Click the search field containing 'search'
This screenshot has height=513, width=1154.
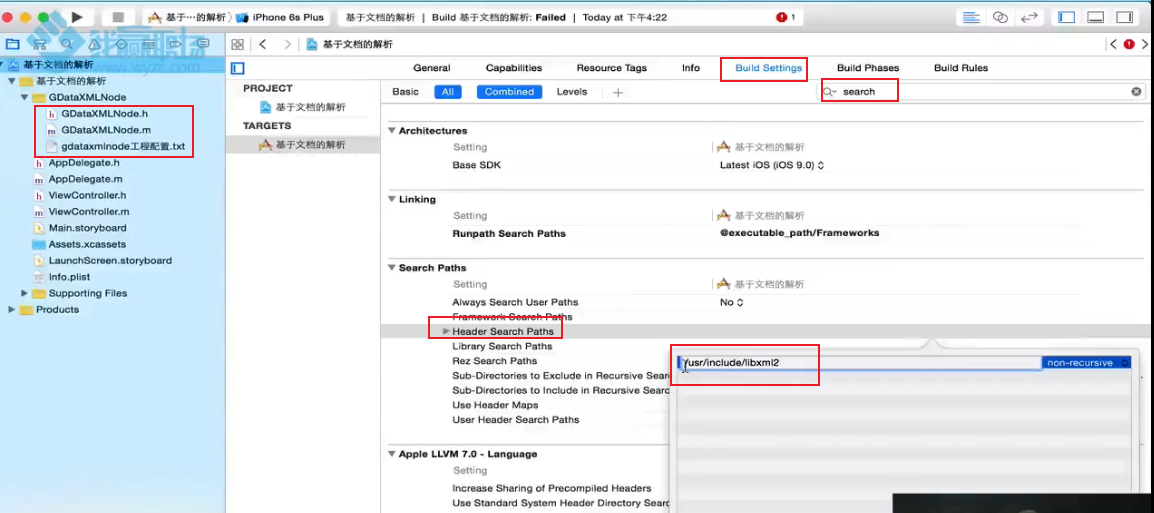pyautogui.click(x=984, y=91)
